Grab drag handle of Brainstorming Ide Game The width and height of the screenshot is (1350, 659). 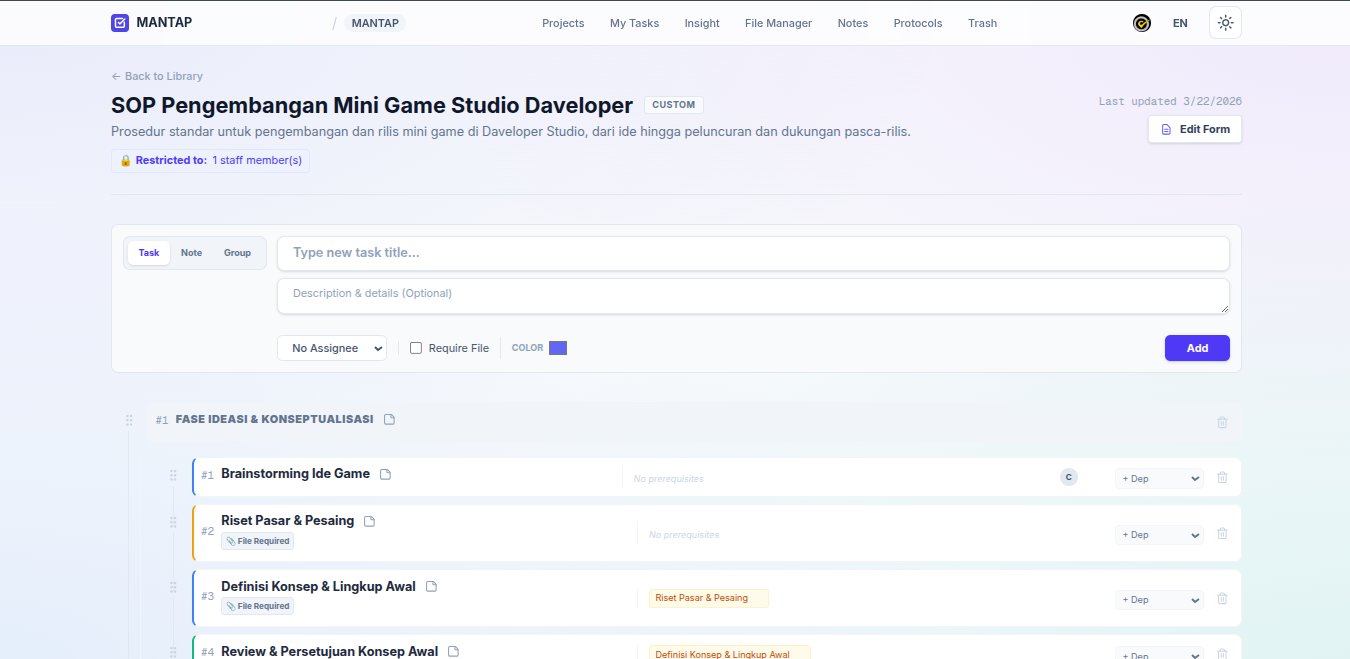click(173, 475)
